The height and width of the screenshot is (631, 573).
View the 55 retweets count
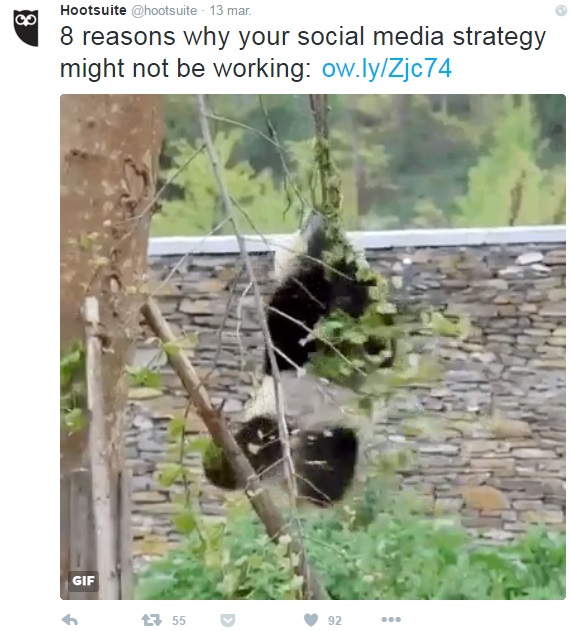point(179,620)
